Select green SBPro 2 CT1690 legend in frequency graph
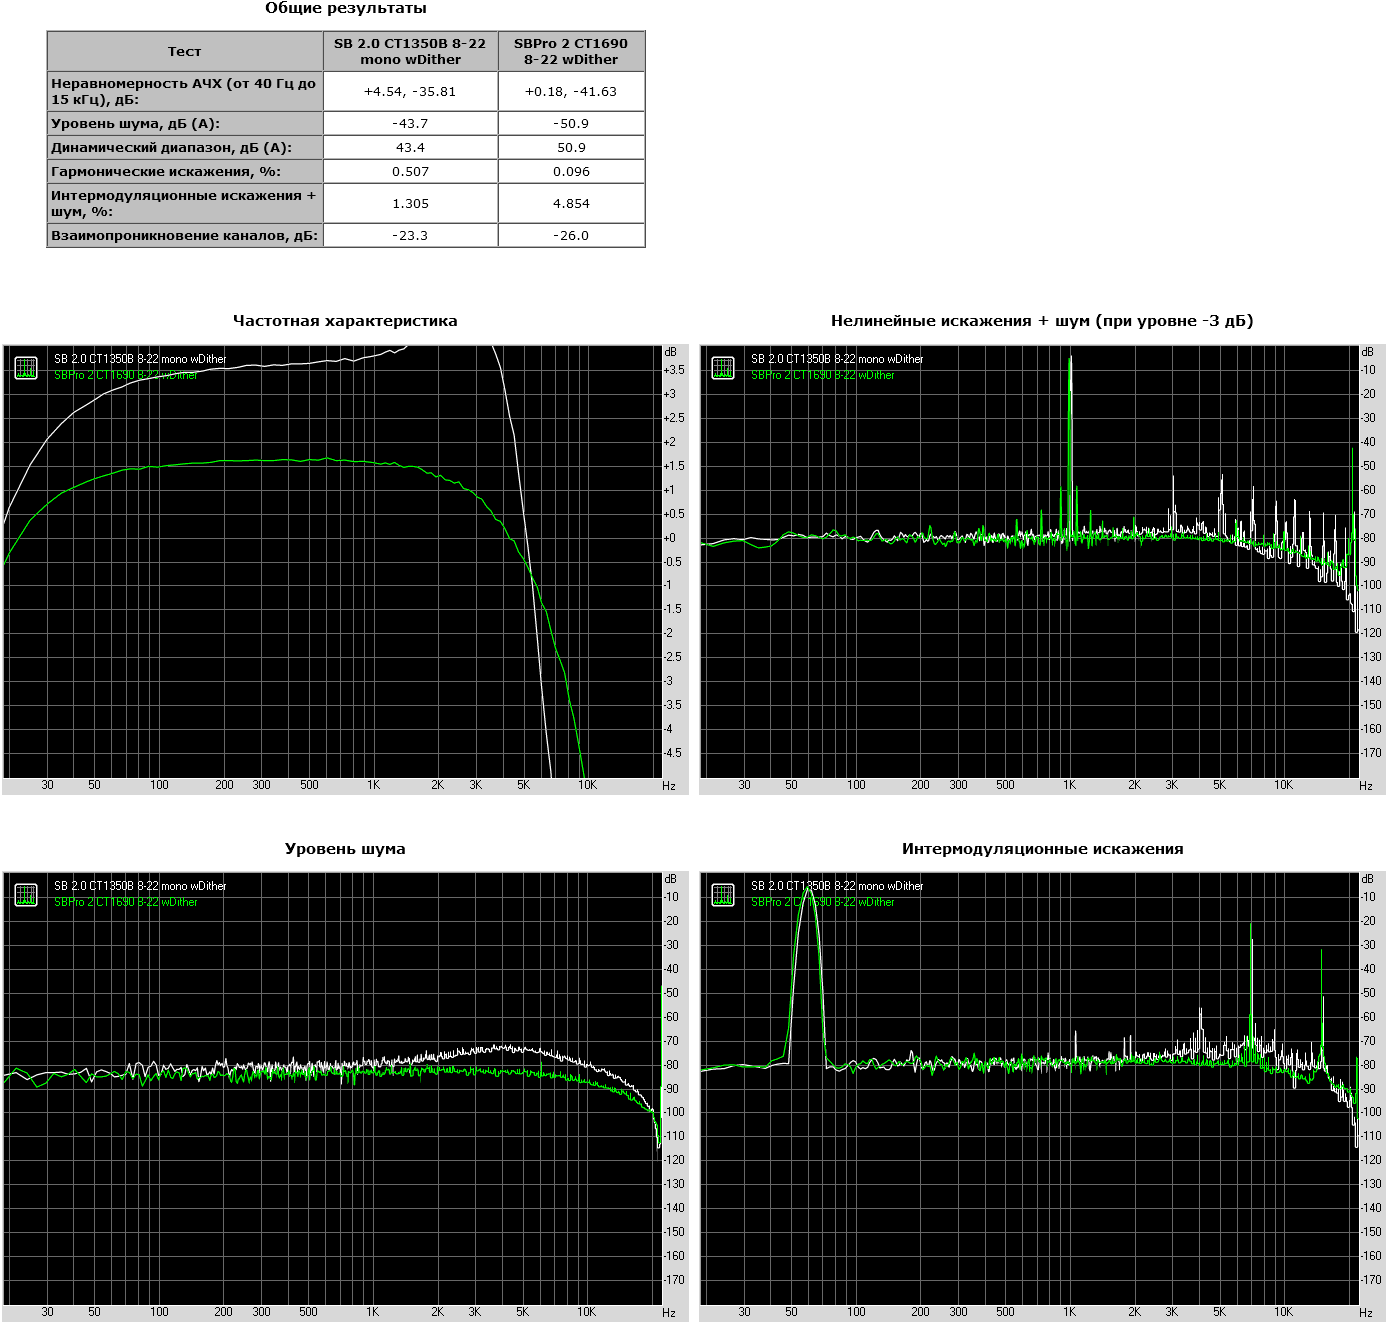 125,375
